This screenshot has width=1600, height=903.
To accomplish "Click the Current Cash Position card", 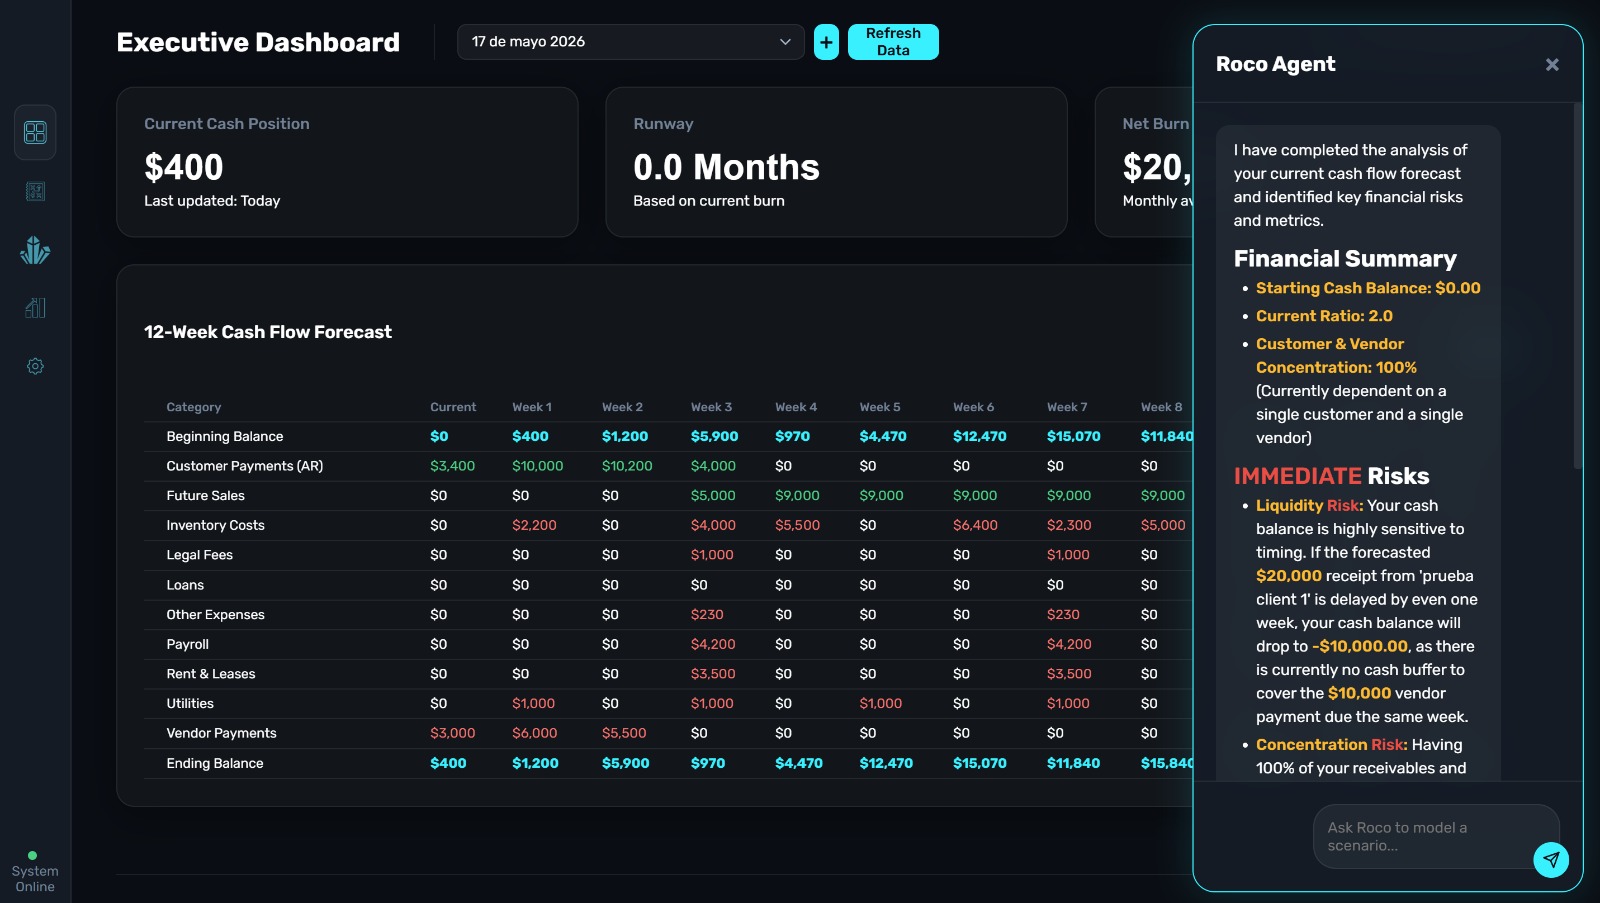I will (x=347, y=162).
